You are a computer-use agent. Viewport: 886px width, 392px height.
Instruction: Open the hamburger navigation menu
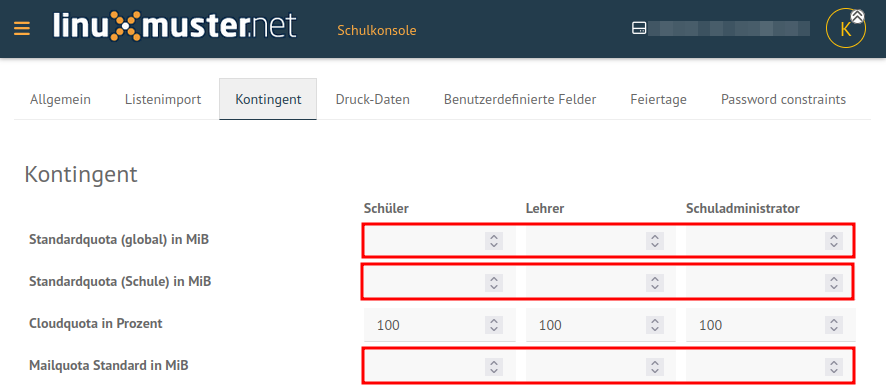point(22,28)
